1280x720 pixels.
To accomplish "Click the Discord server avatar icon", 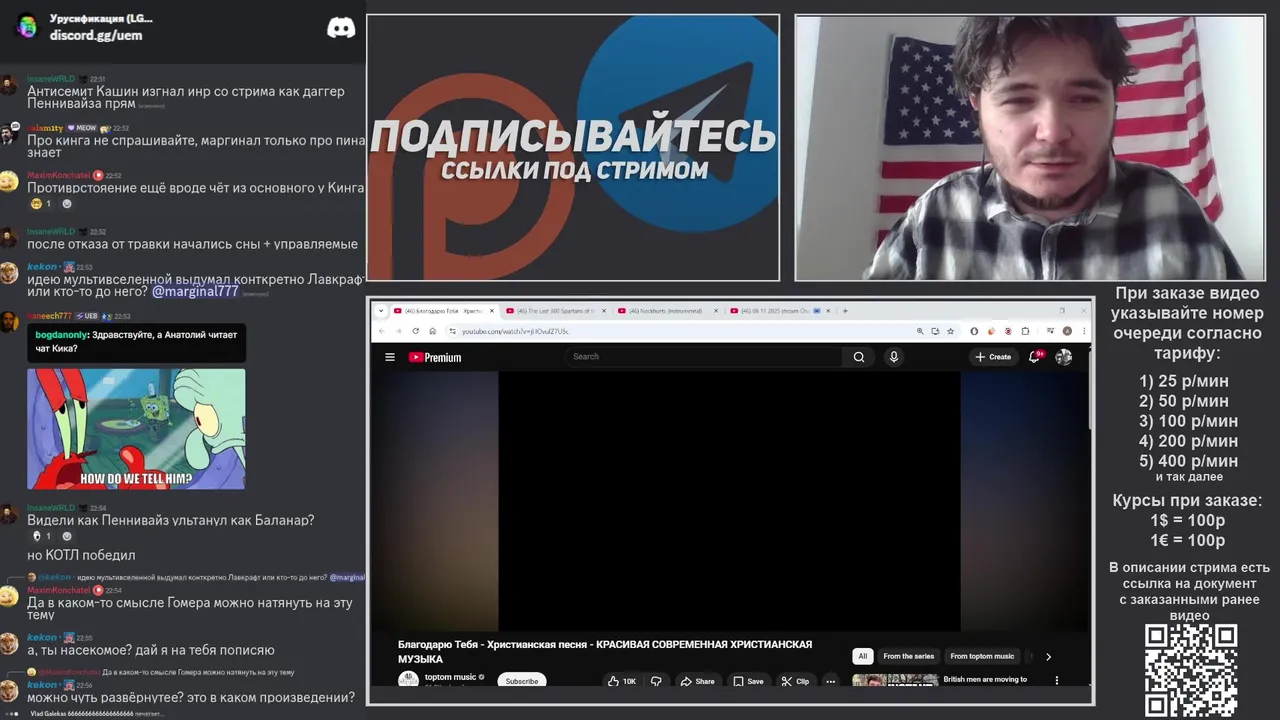I will click(27, 26).
